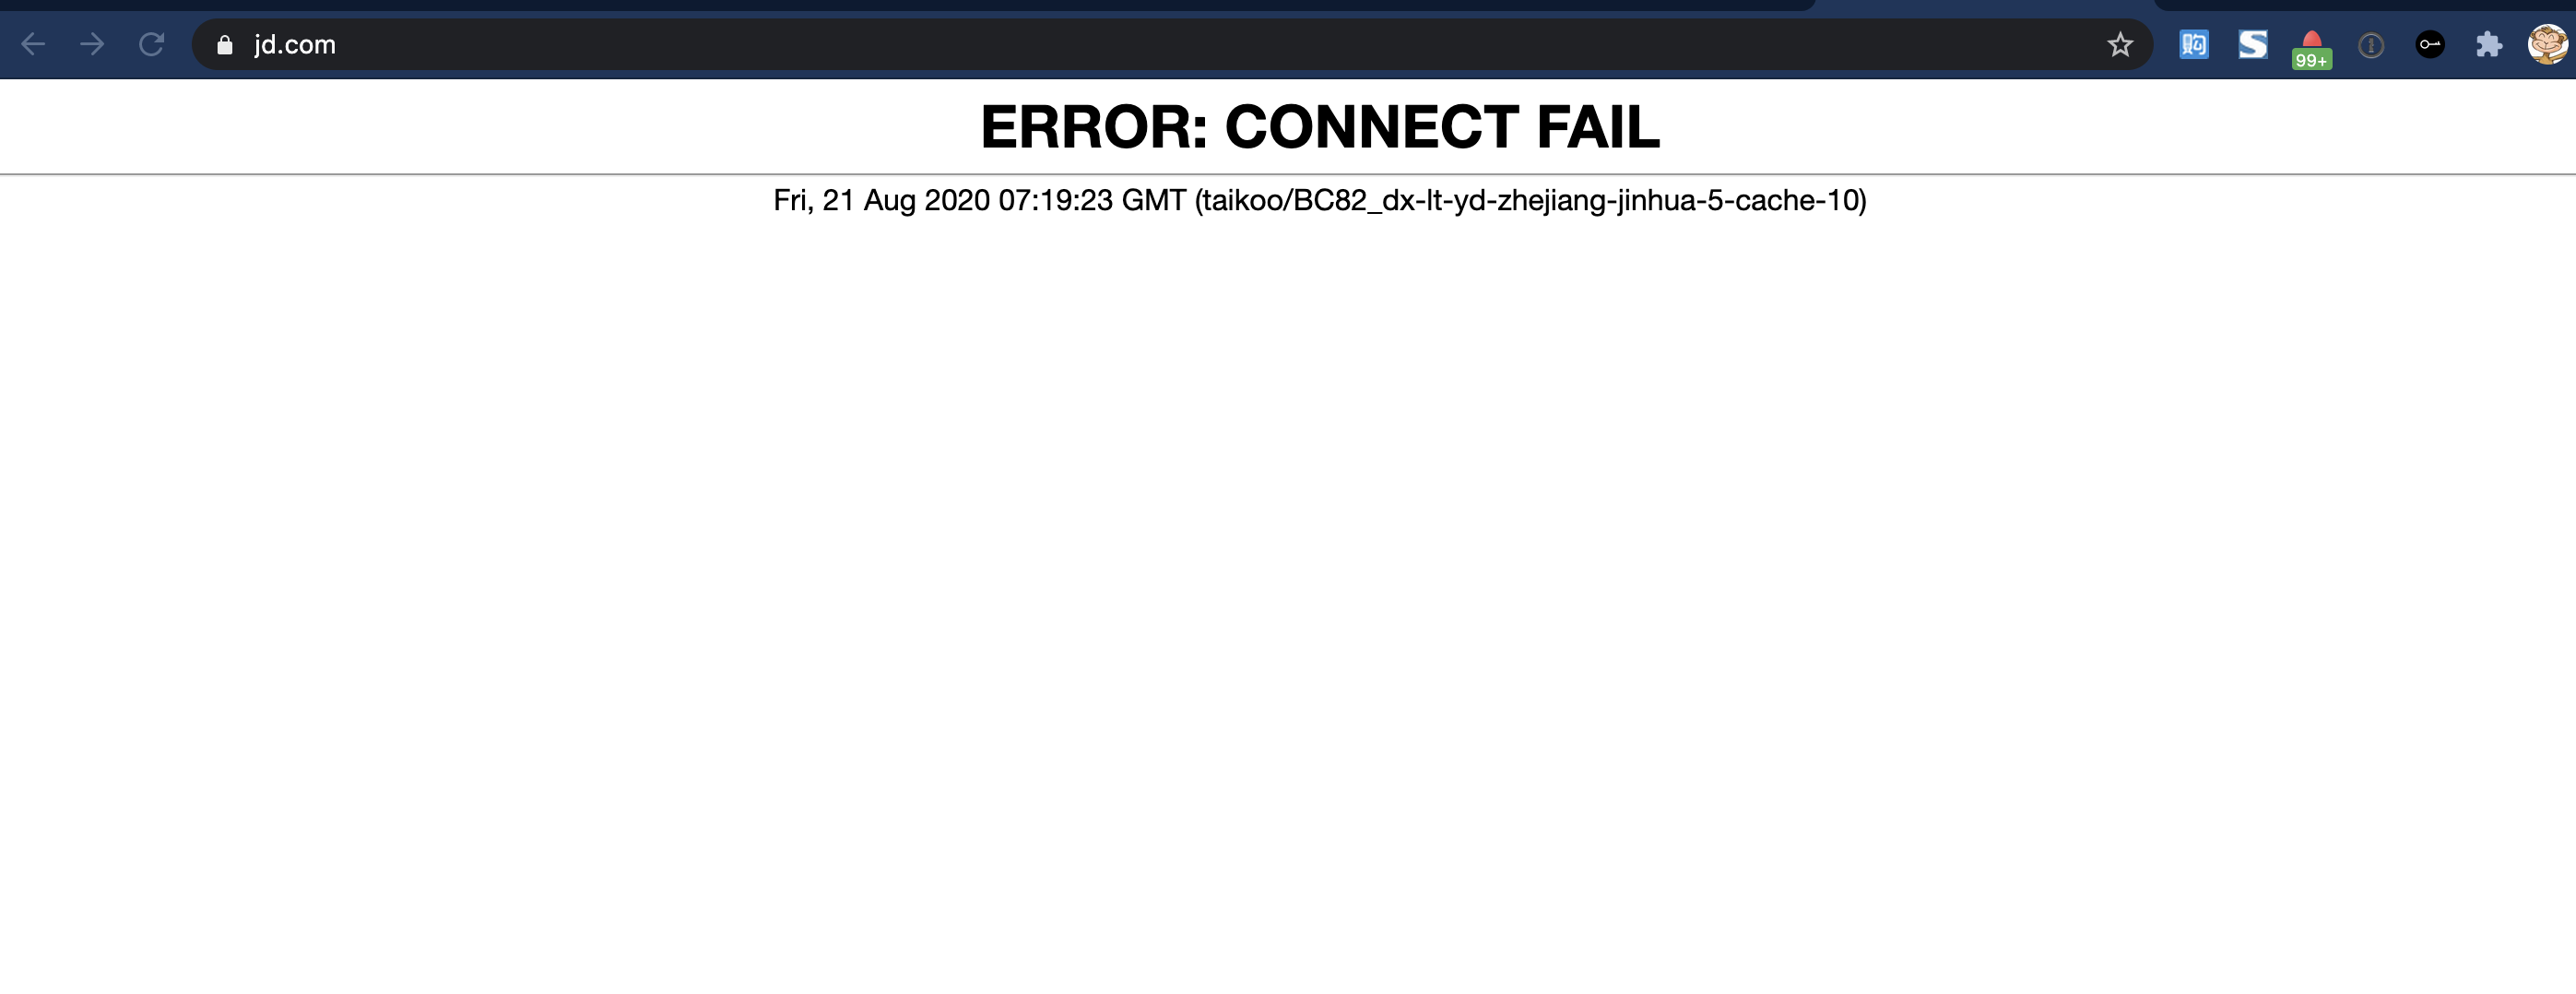The image size is (2576, 994).
Task: Click the word FAIL in the heading
Action: [1598, 127]
